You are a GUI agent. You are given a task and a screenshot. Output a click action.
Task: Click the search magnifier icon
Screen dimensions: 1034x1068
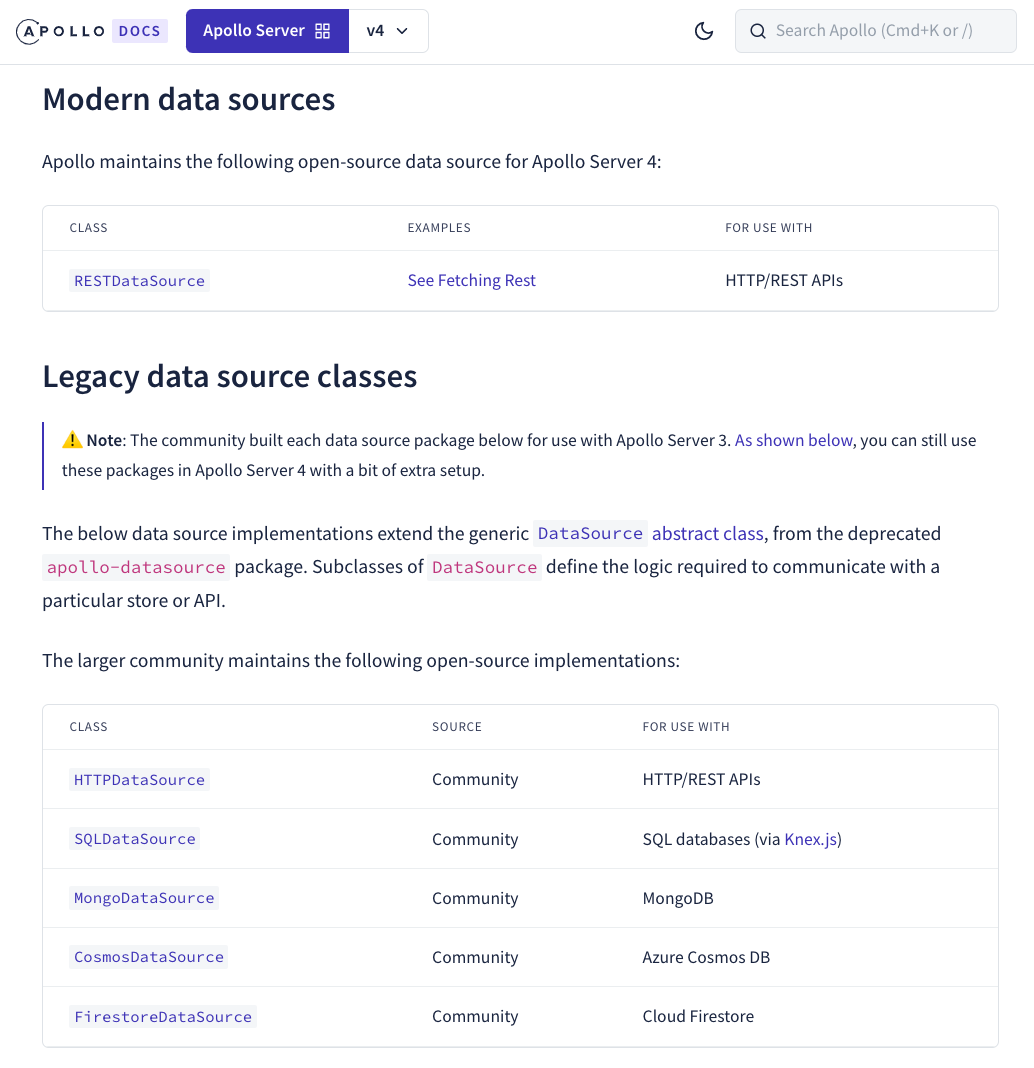pyautogui.click(x=757, y=31)
